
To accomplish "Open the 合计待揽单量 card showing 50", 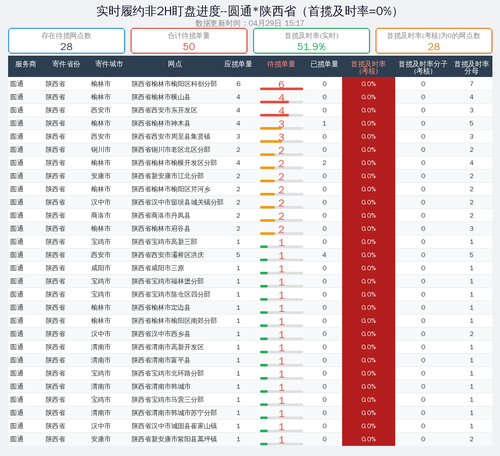I will tap(189, 41).
